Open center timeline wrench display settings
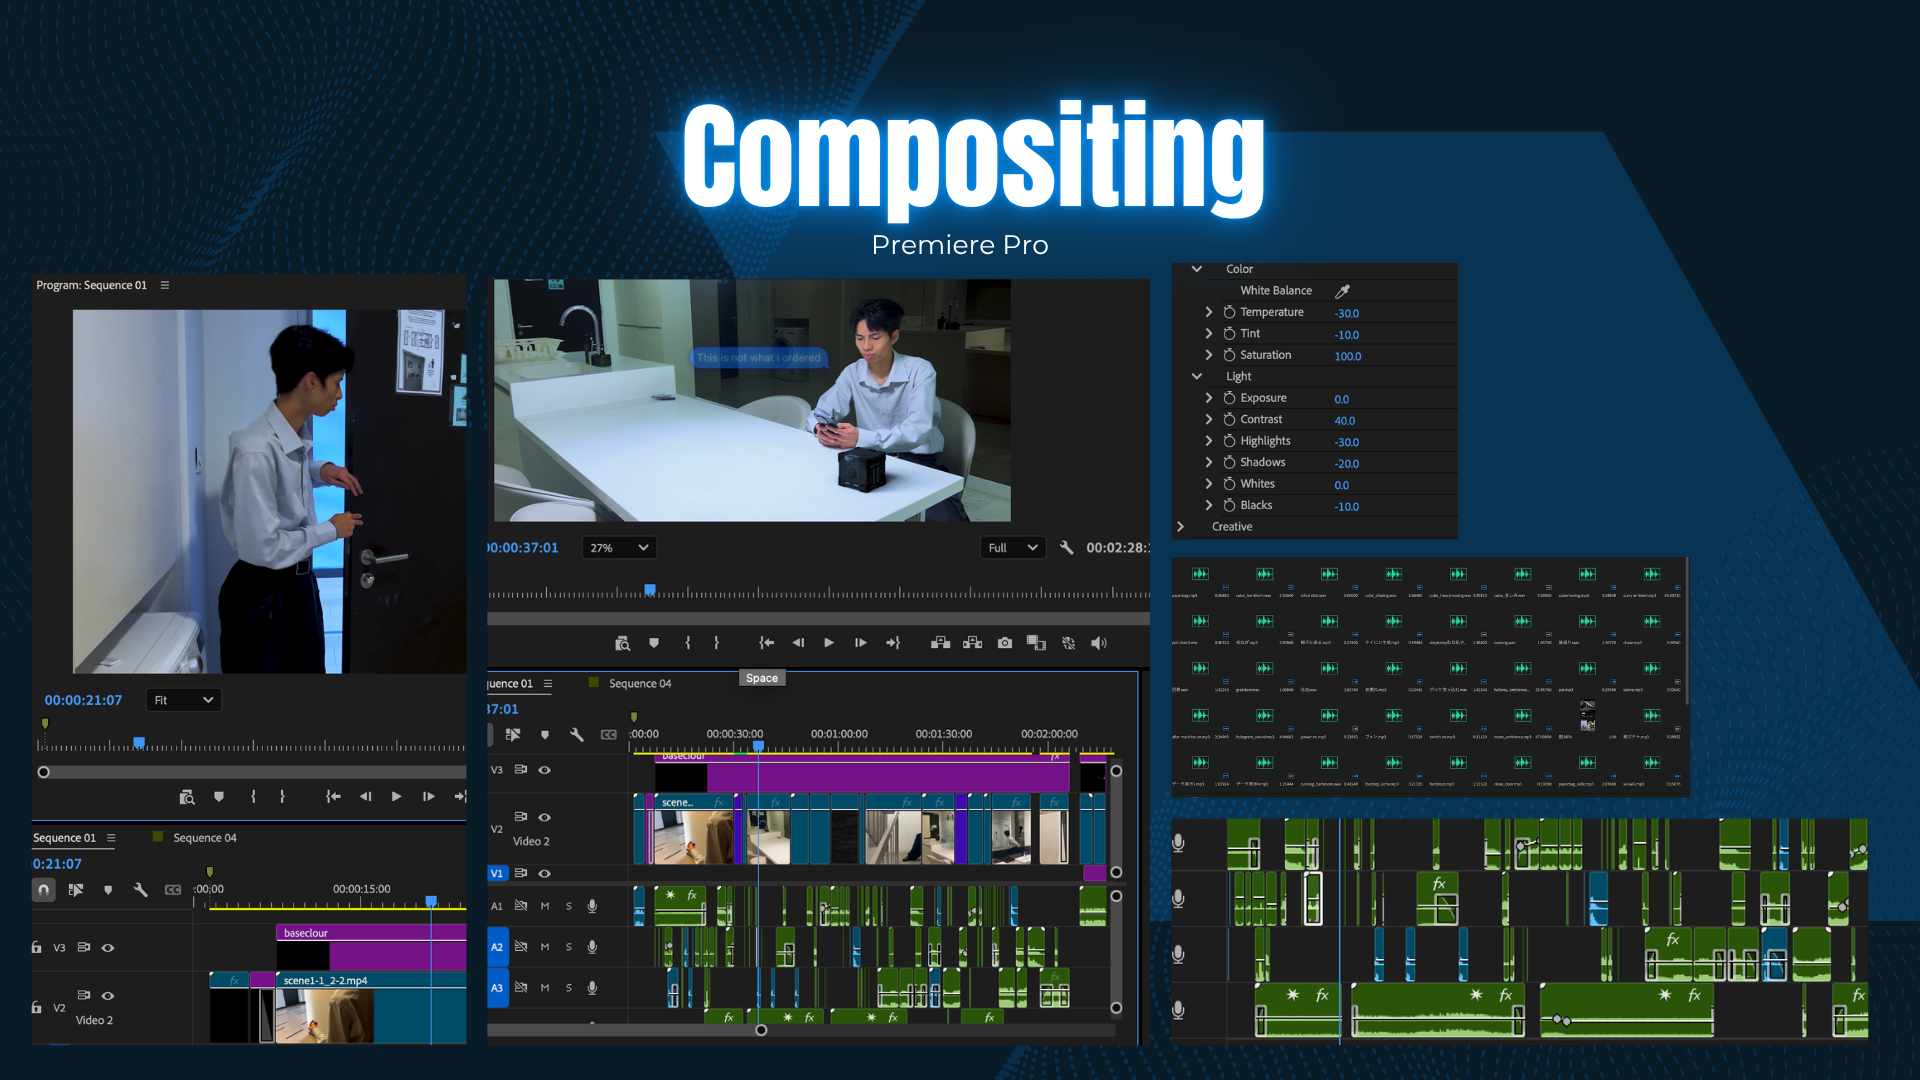Screen dimensions: 1920x1080 point(577,735)
